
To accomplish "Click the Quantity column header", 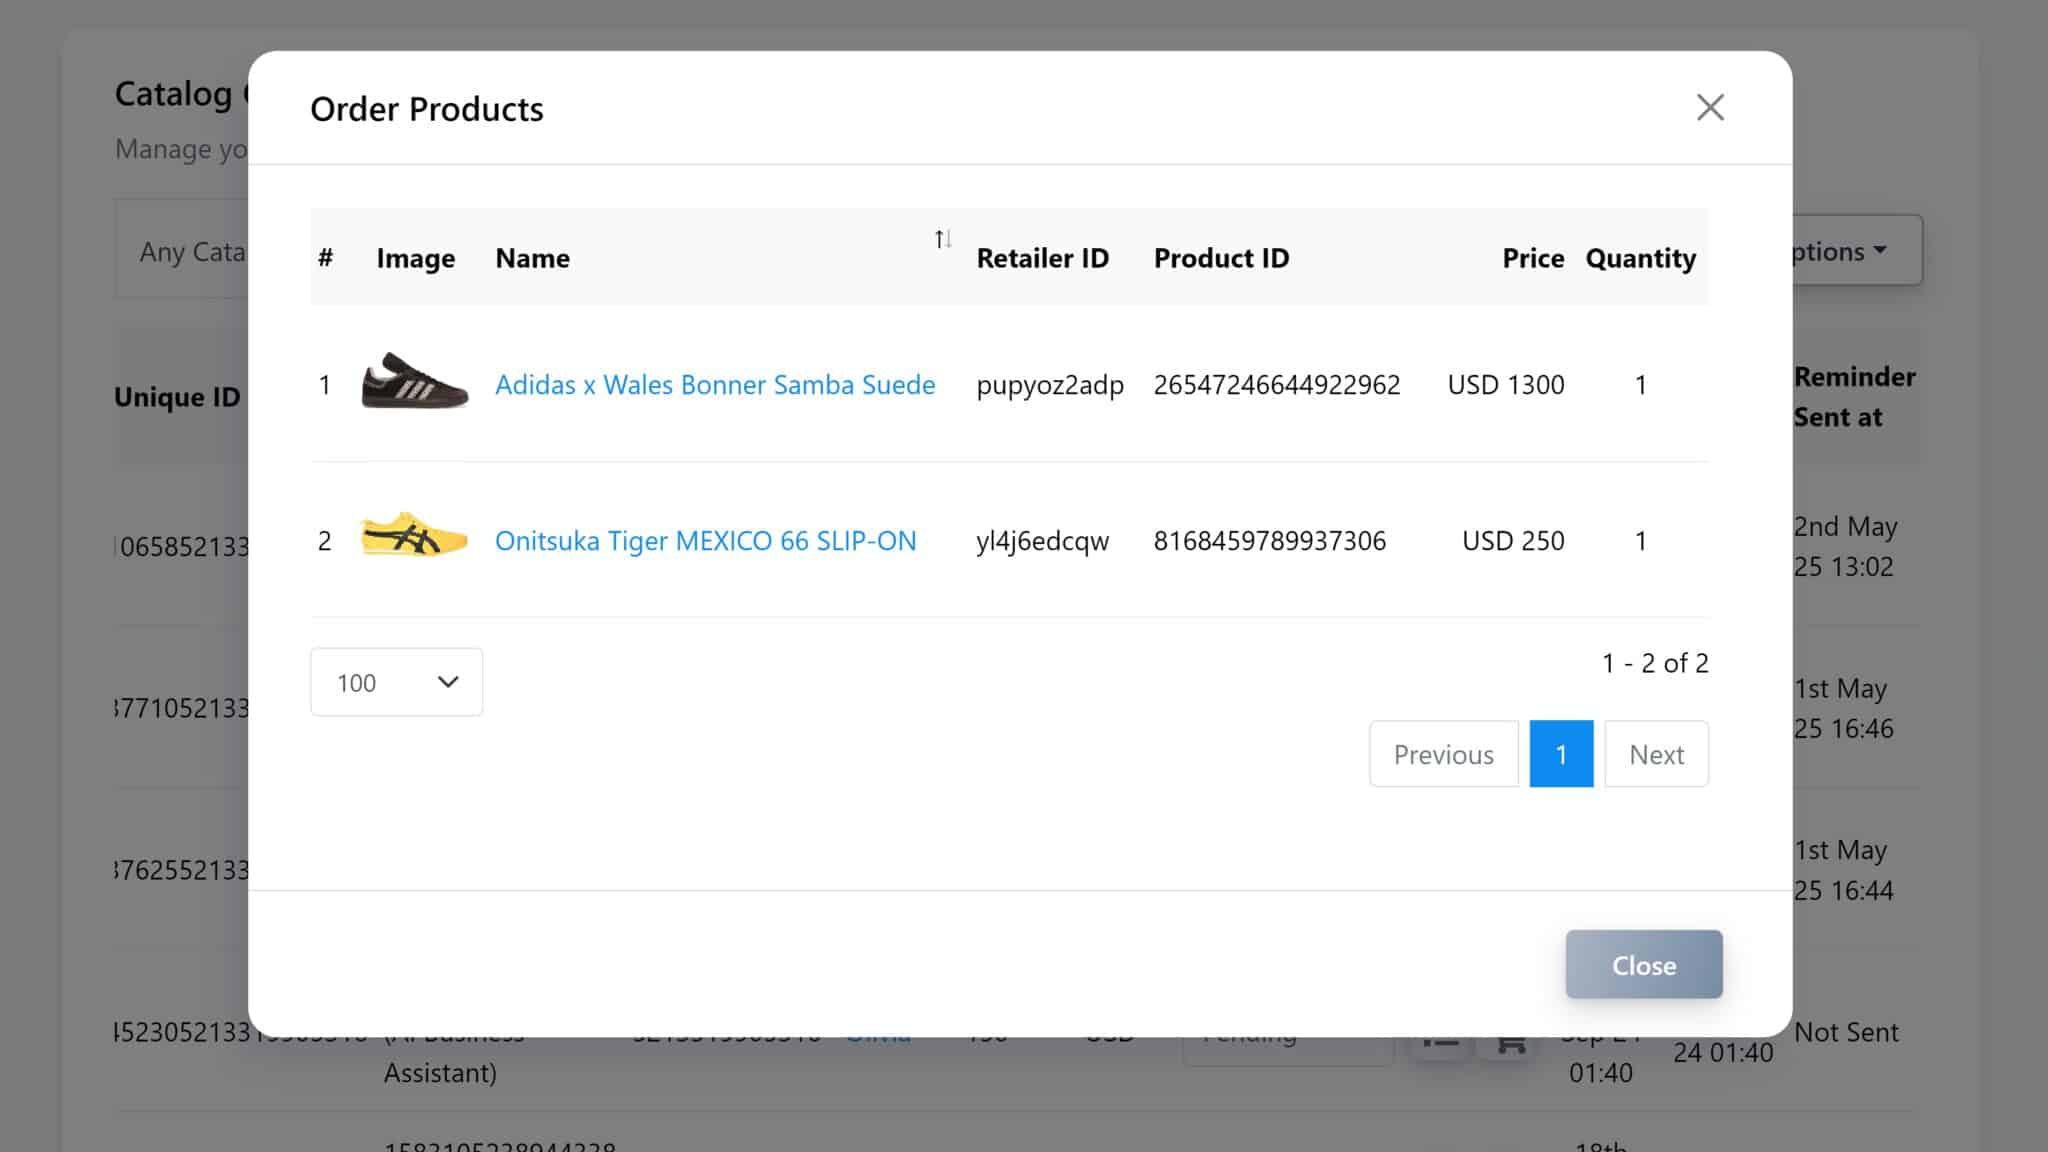I will pos(1640,258).
